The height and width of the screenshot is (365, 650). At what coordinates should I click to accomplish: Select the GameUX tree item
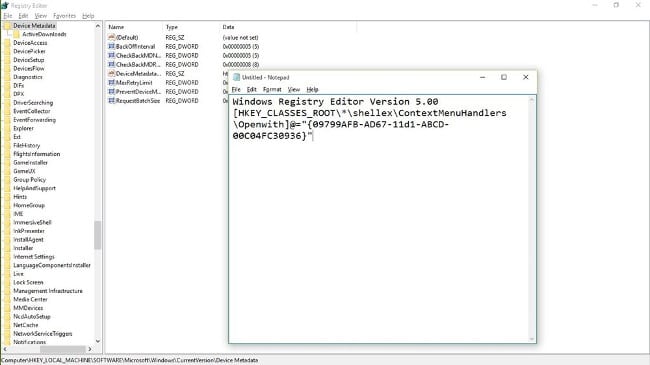tap(24, 171)
